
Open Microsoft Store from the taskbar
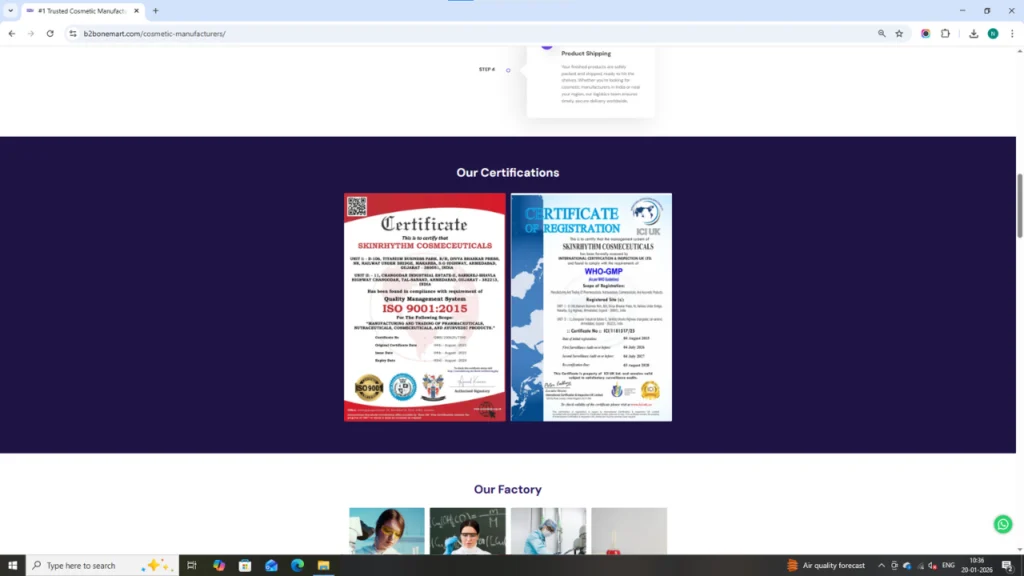point(245,565)
